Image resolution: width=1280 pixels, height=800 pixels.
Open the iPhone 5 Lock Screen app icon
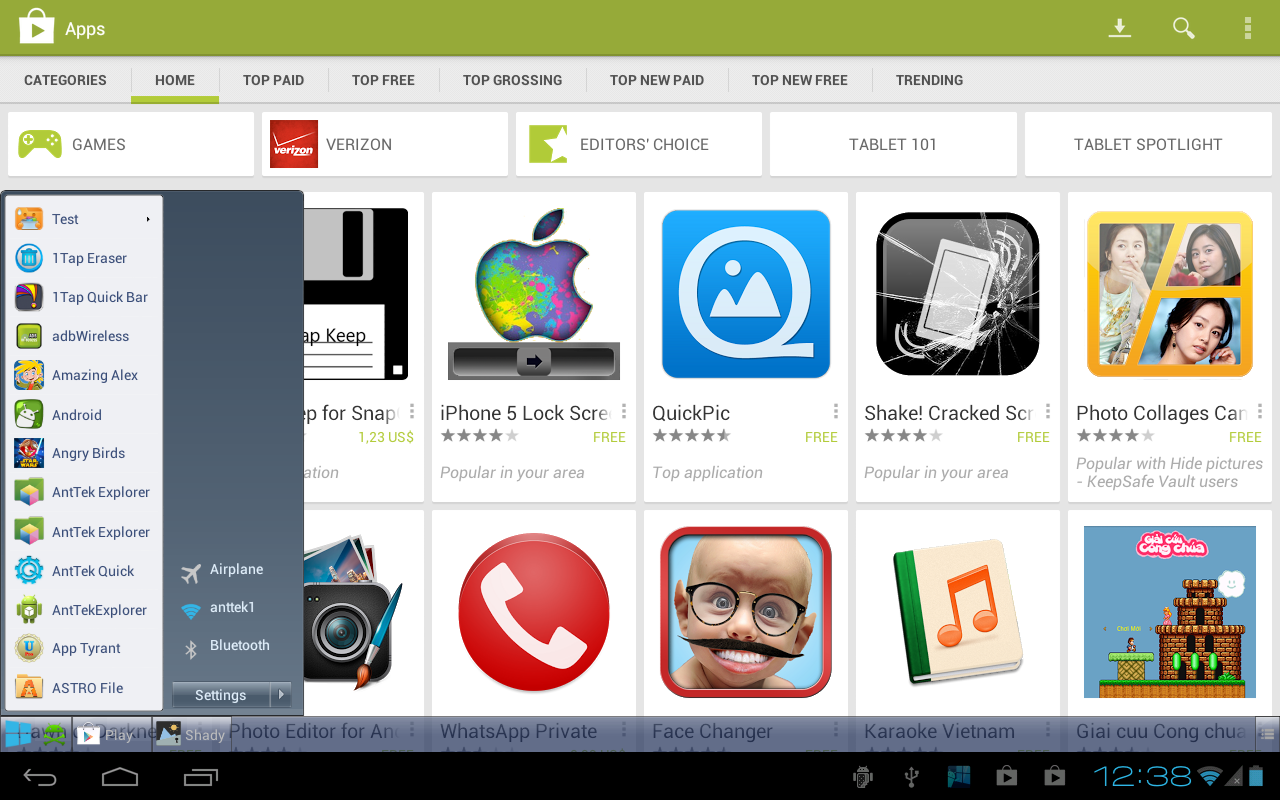coord(534,293)
